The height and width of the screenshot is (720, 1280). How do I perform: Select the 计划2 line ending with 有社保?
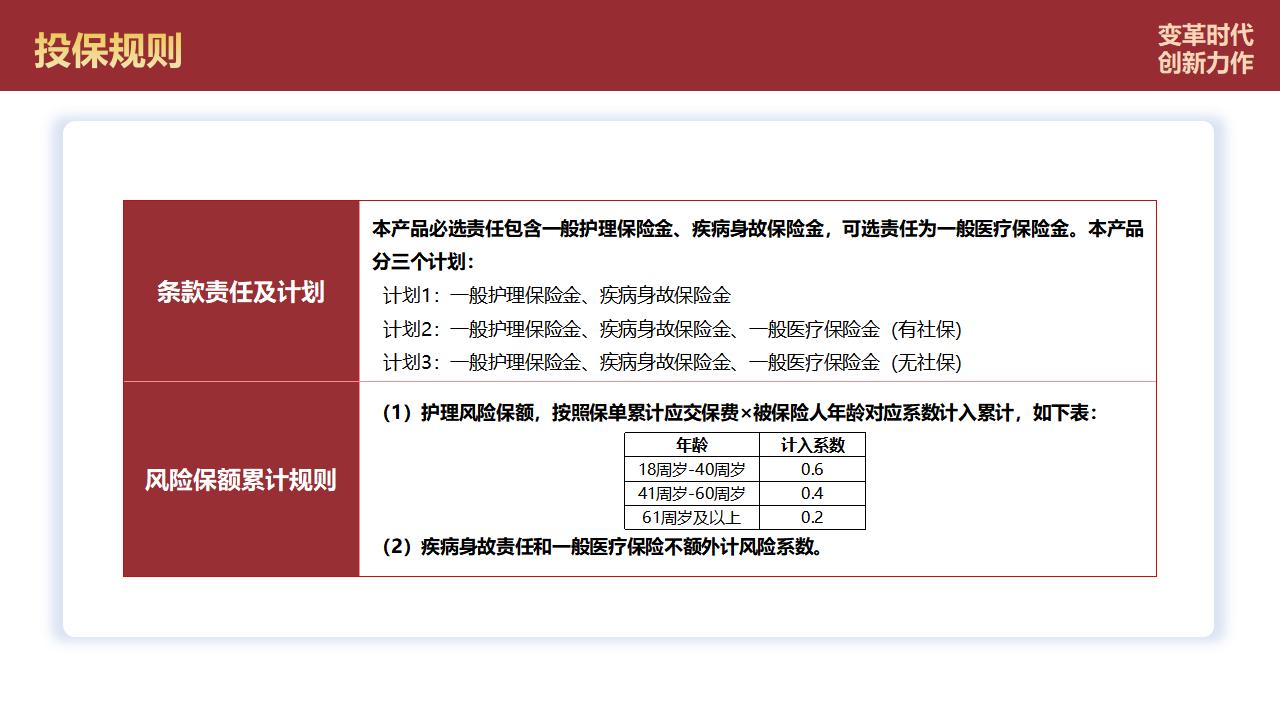pyautogui.click(x=671, y=330)
